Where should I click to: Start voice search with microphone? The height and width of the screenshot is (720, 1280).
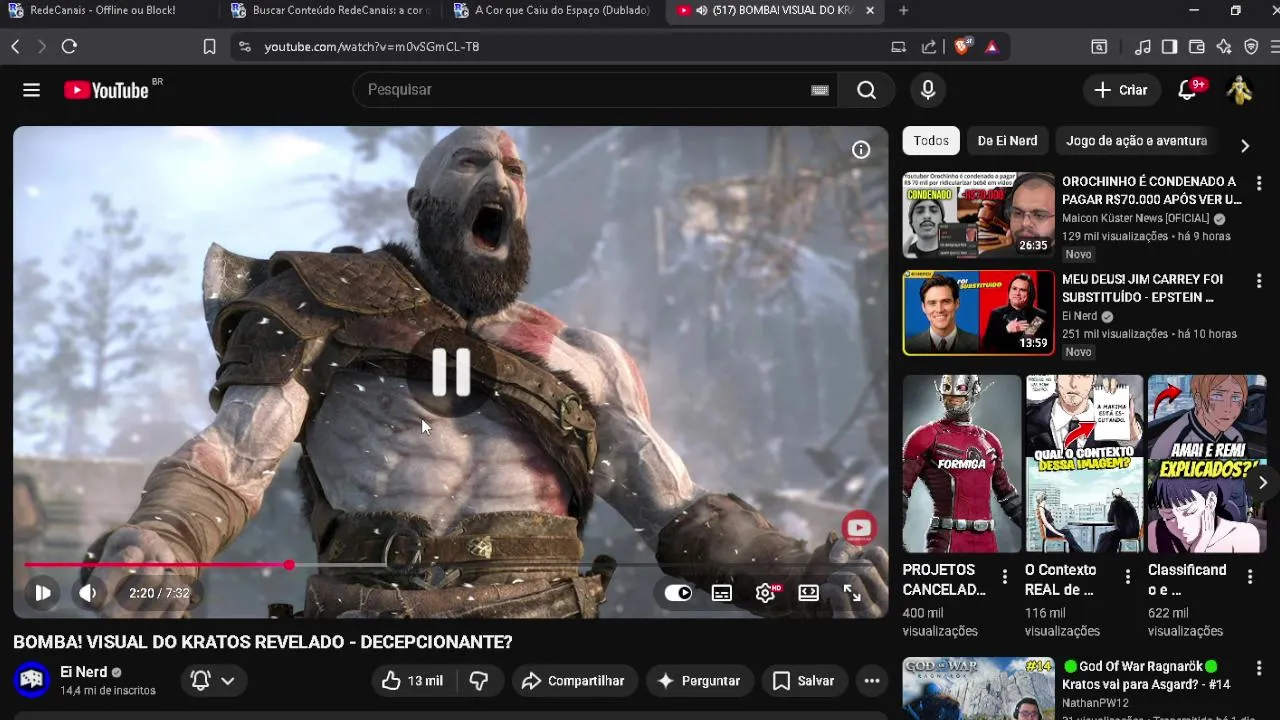(x=928, y=90)
